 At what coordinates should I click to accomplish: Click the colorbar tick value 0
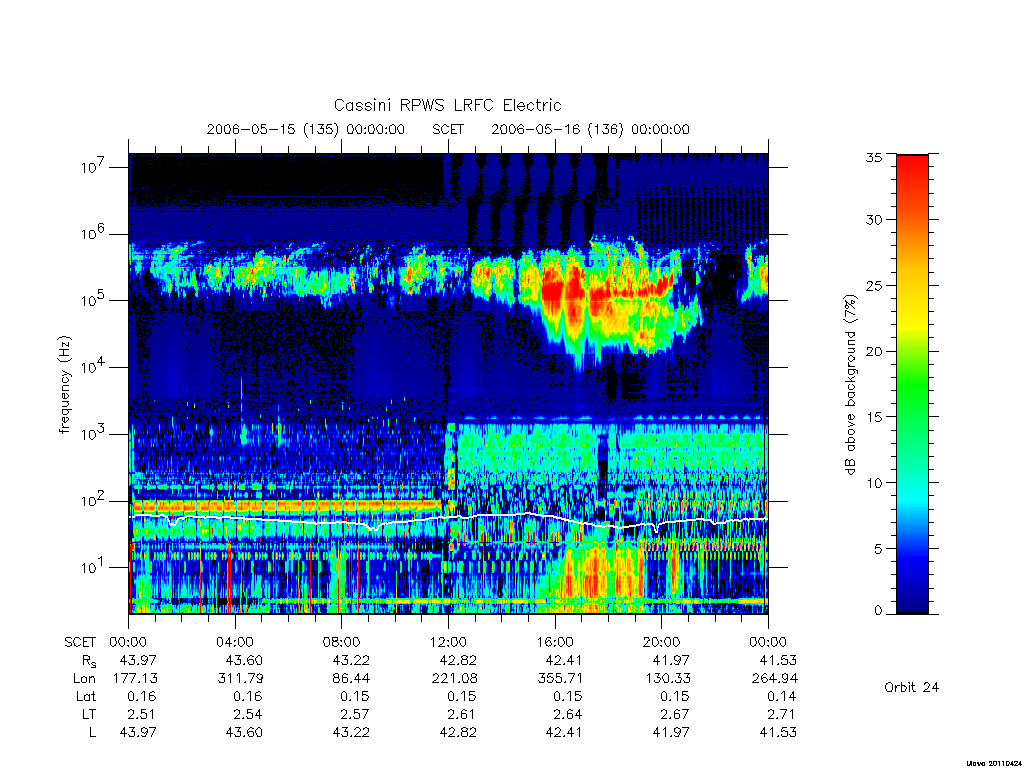878,611
